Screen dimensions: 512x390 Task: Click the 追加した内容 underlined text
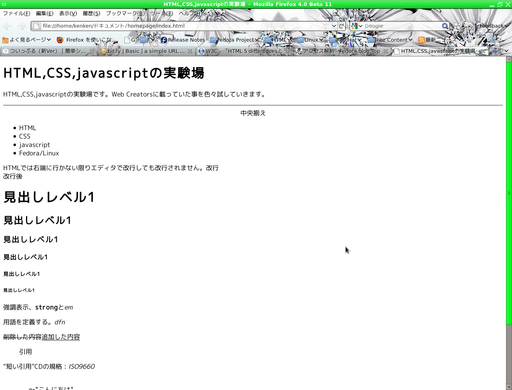coord(61,337)
